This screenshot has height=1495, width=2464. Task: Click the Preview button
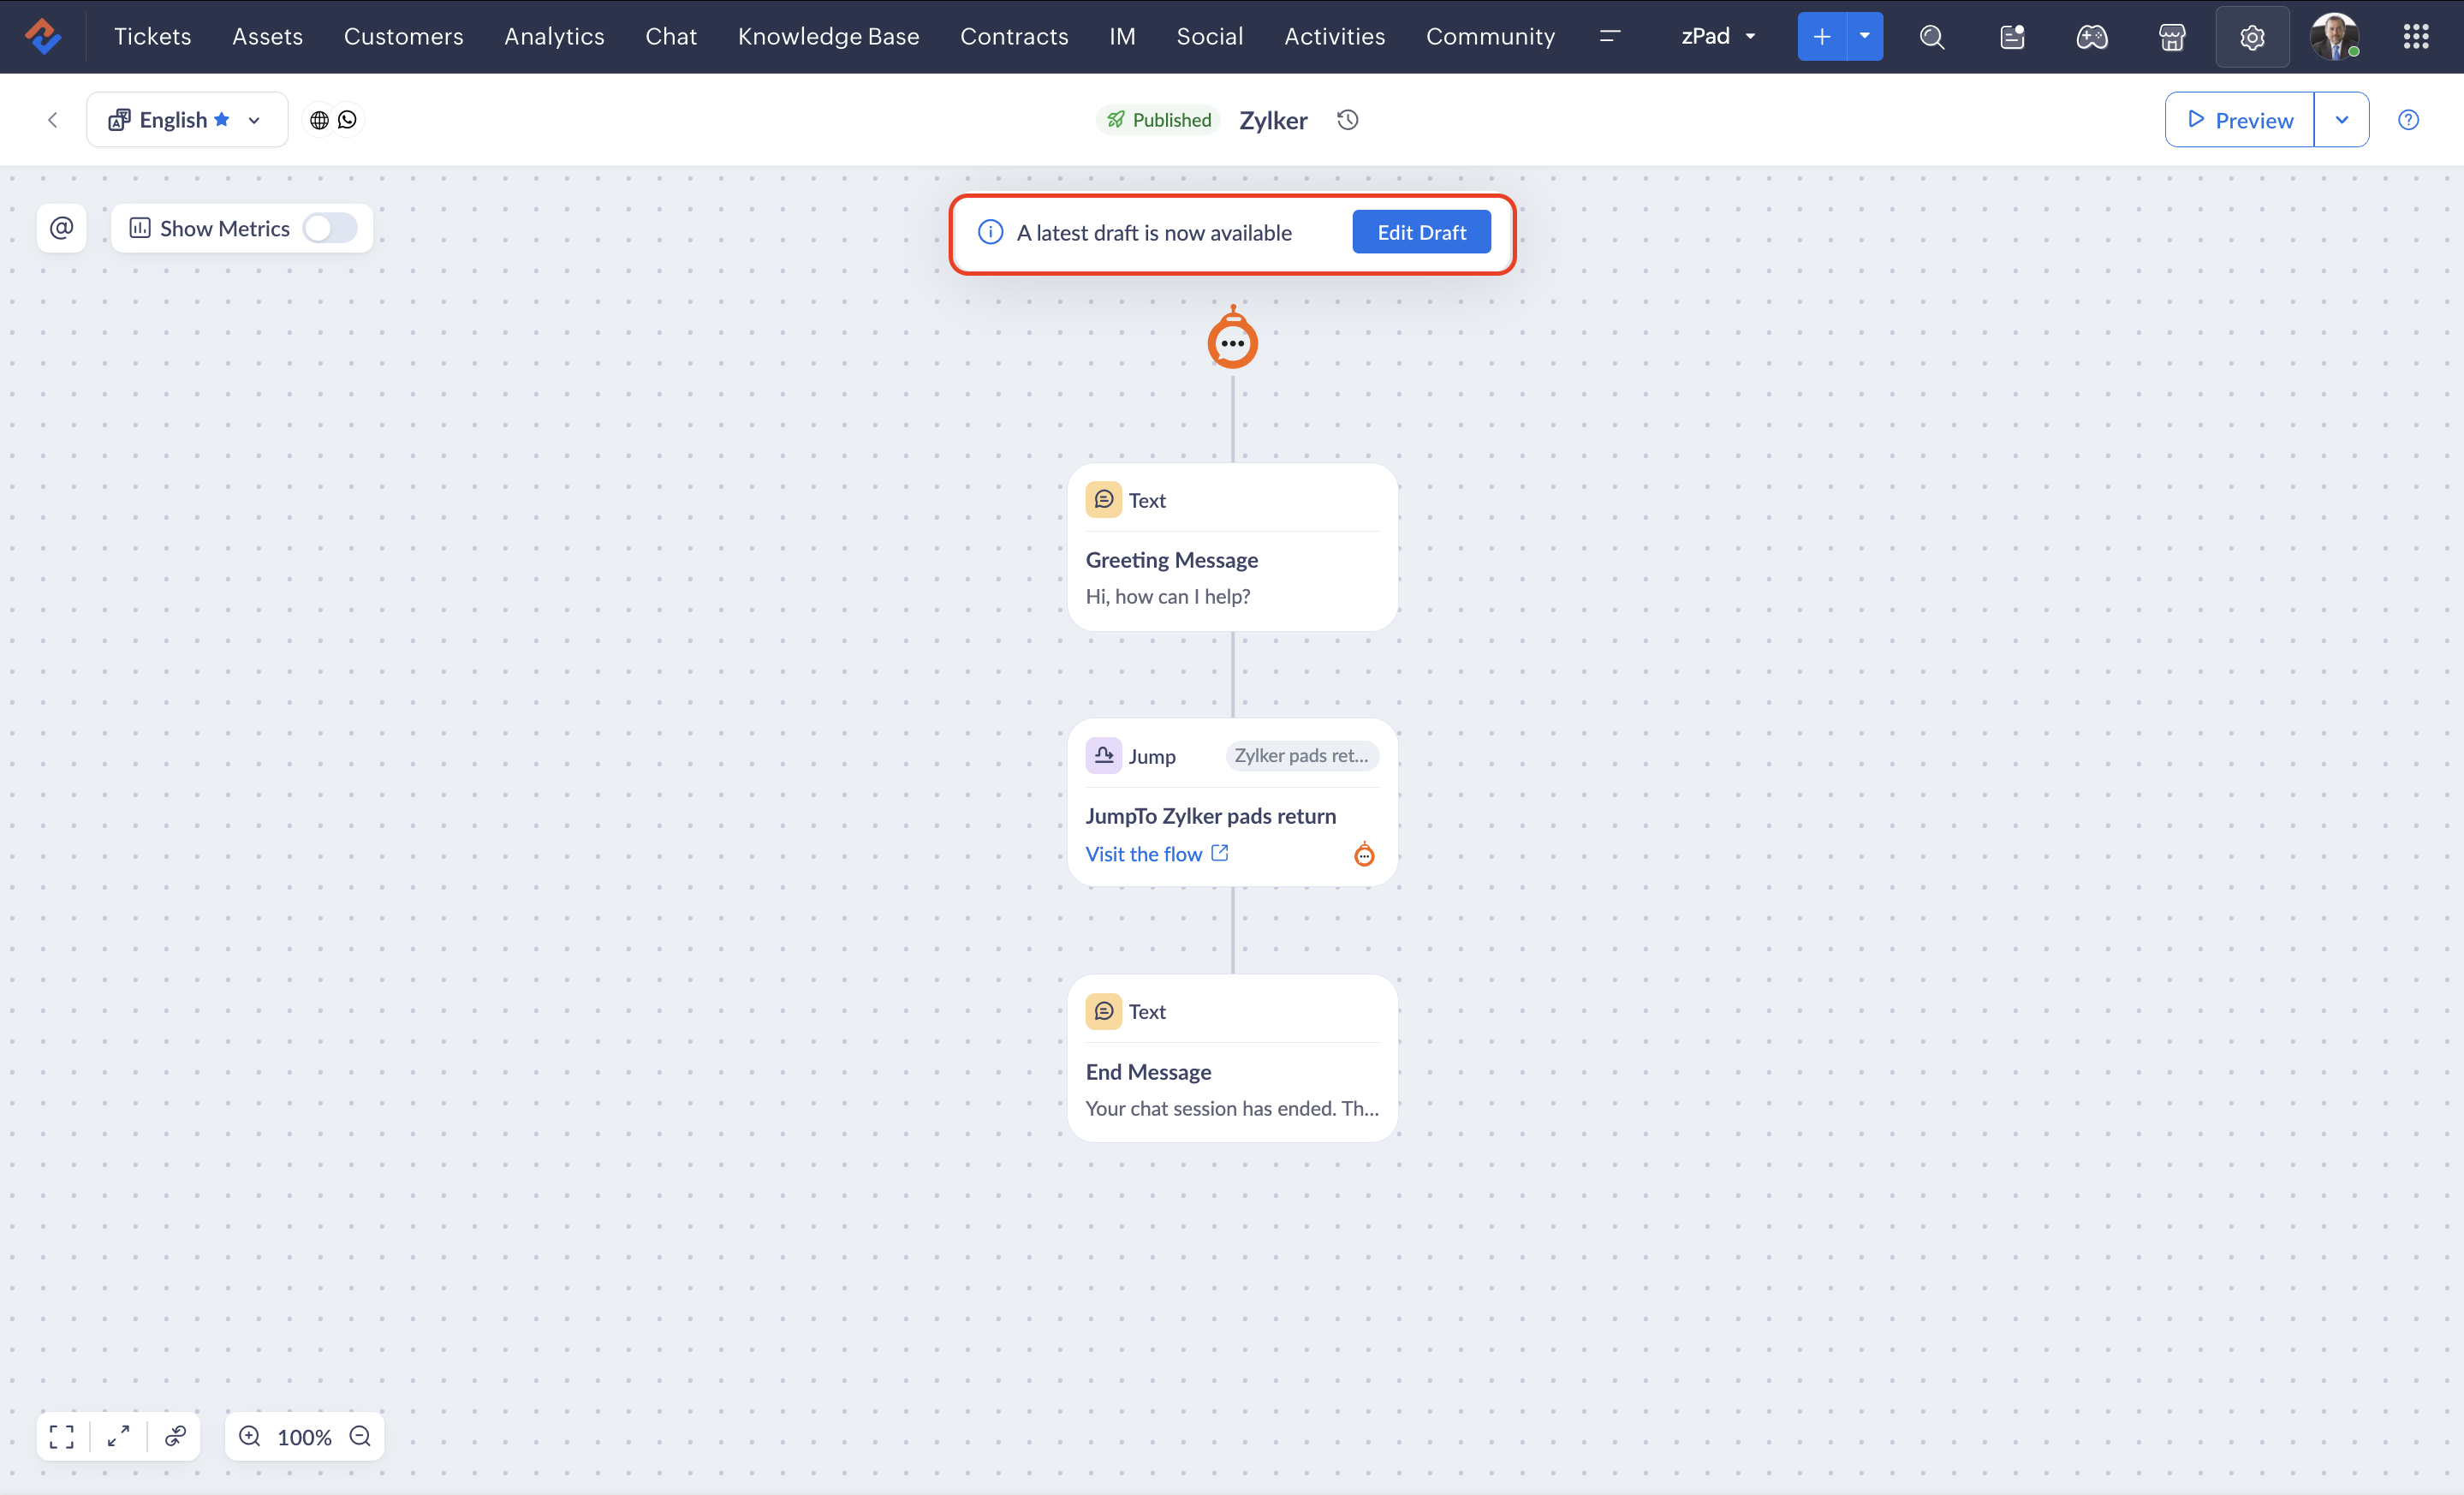click(x=2239, y=120)
